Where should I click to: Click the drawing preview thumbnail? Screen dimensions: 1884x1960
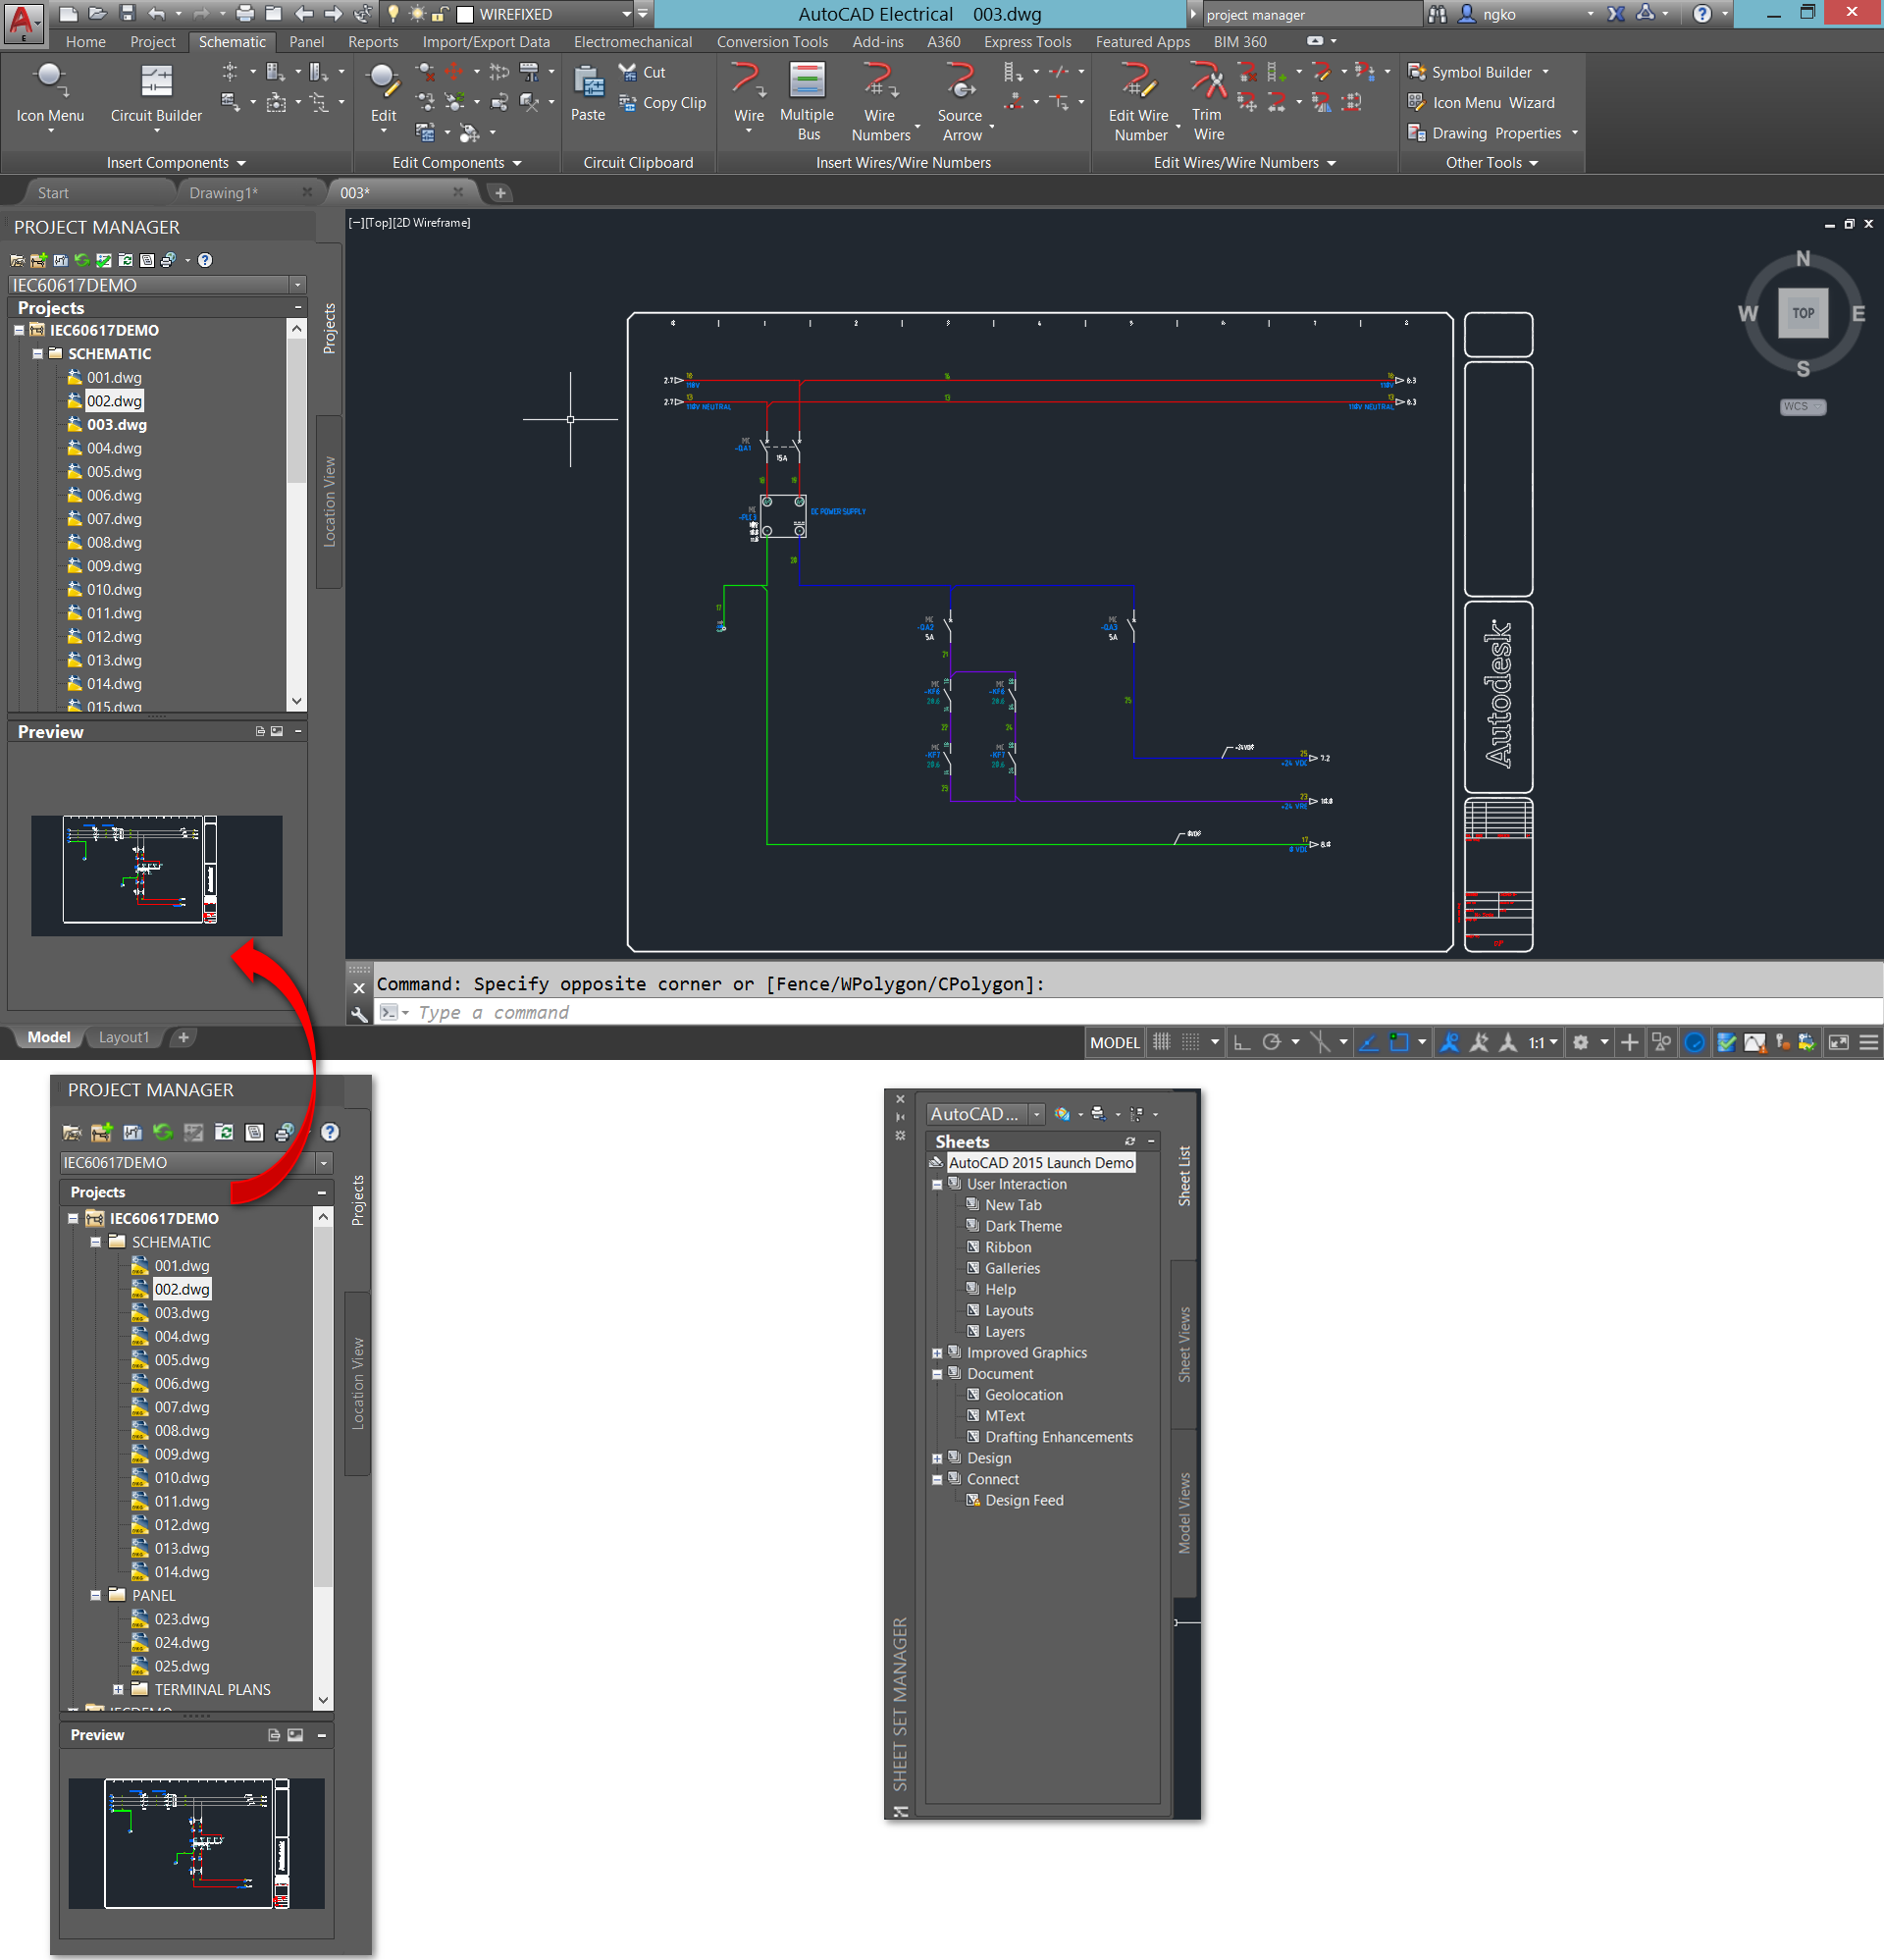[x=156, y=875]
